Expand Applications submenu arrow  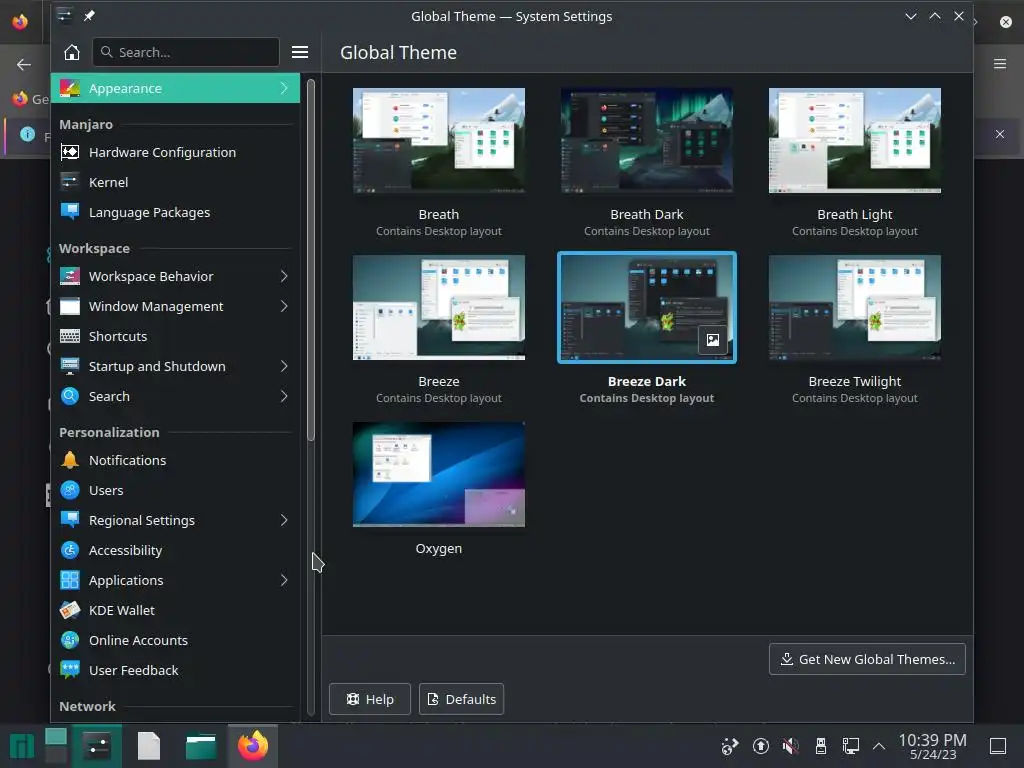pos(284,581)
